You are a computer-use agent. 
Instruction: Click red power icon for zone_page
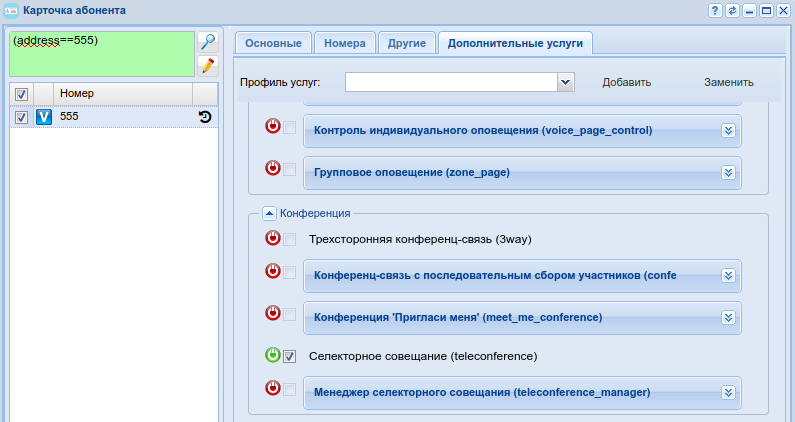tap(273, 168)
